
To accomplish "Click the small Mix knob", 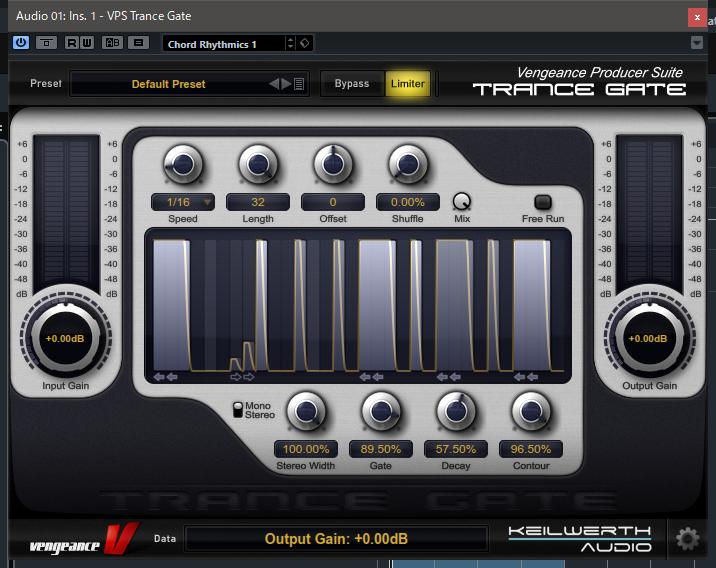I will [x=462, y=201].
